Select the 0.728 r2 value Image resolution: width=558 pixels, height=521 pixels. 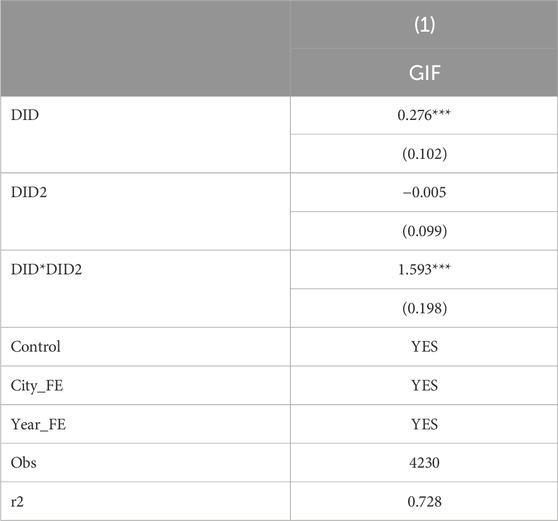pos(424,501)
